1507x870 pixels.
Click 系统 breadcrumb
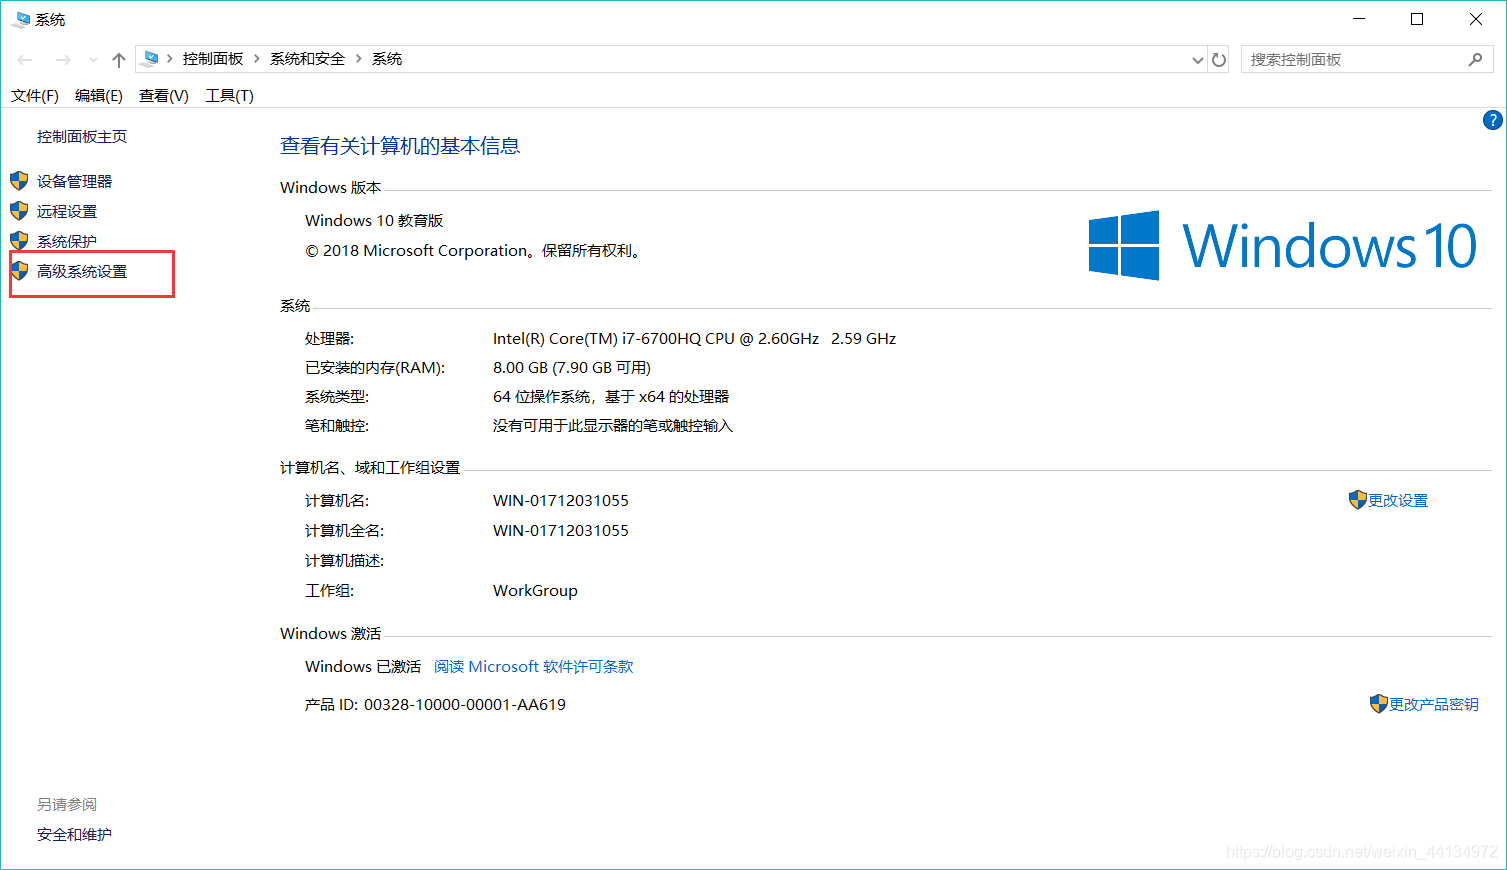pyautogui.click(x=387, y=59)
